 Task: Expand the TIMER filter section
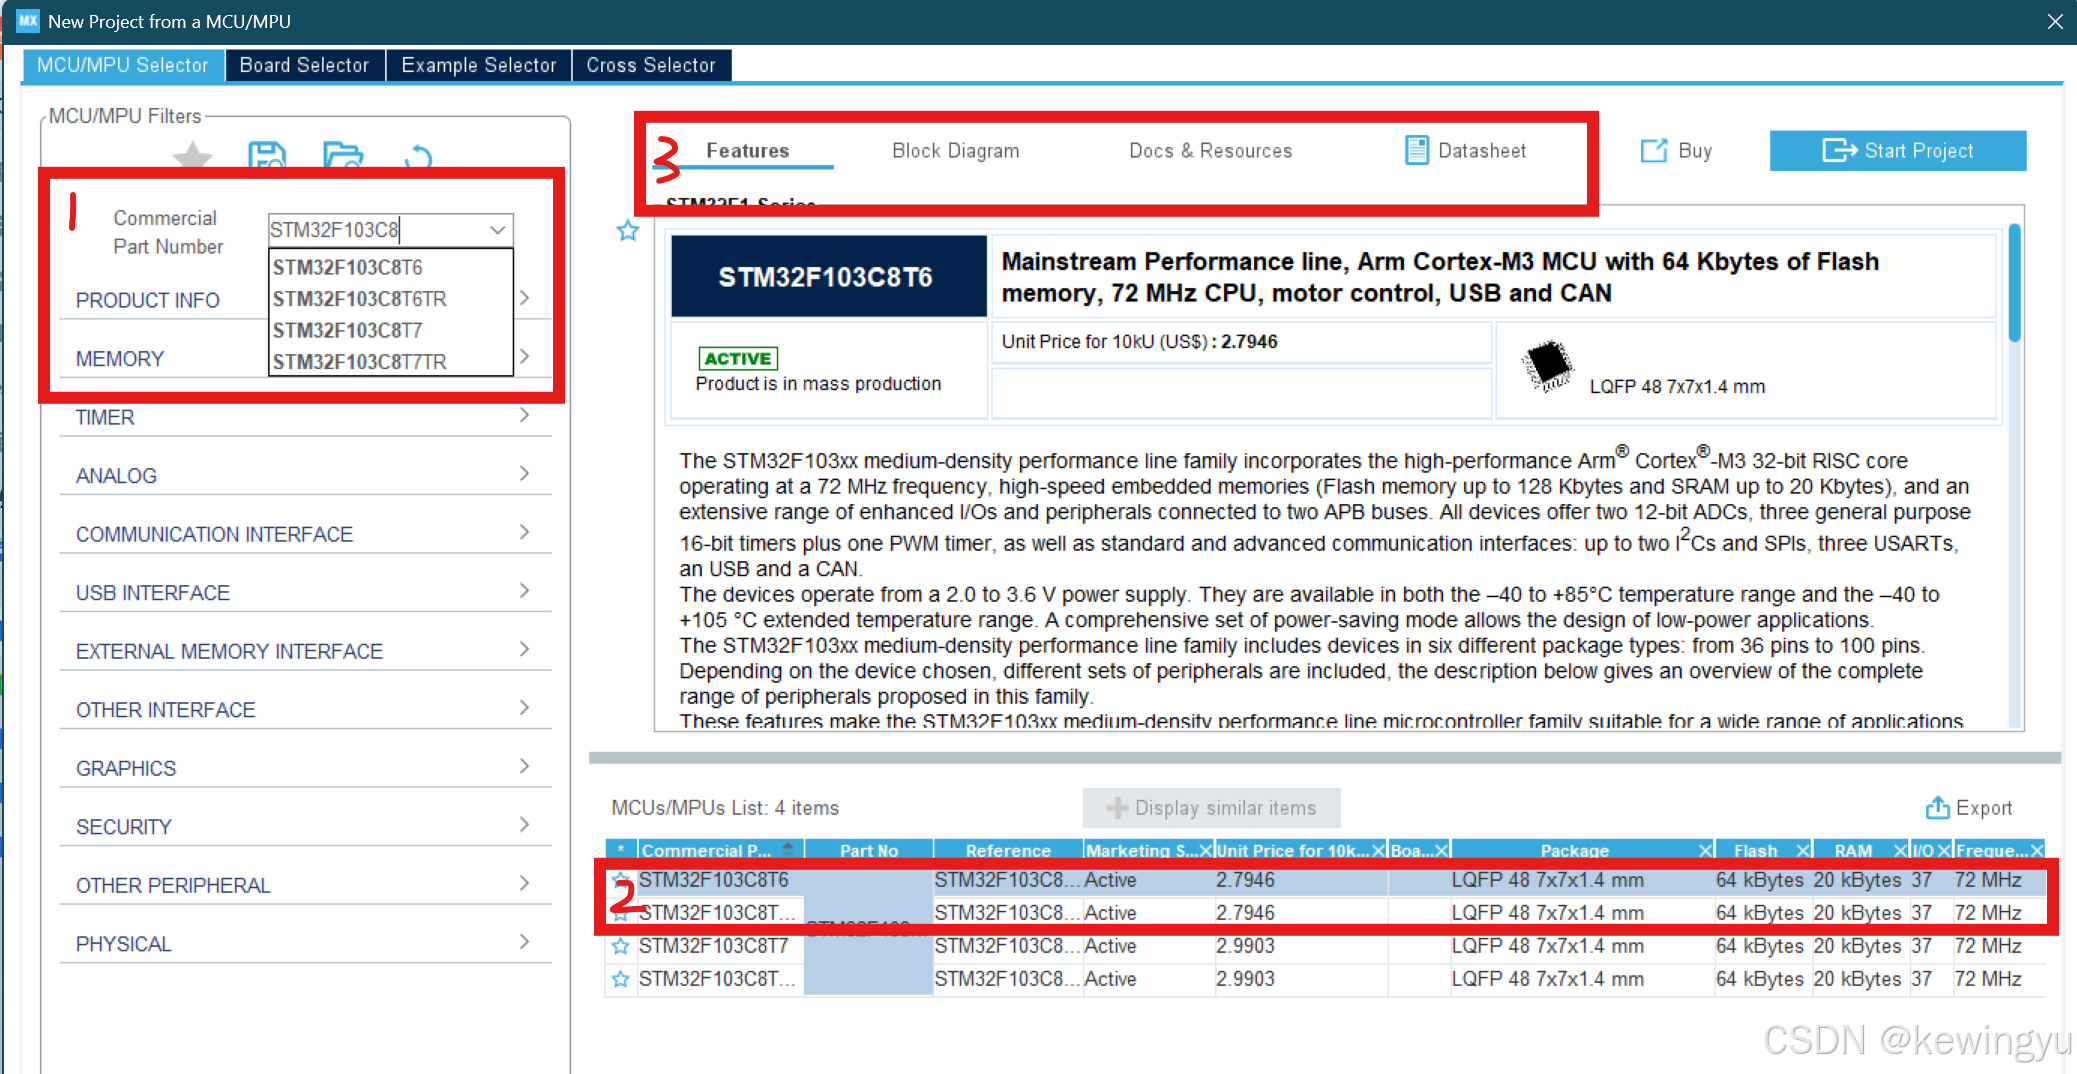305,417
